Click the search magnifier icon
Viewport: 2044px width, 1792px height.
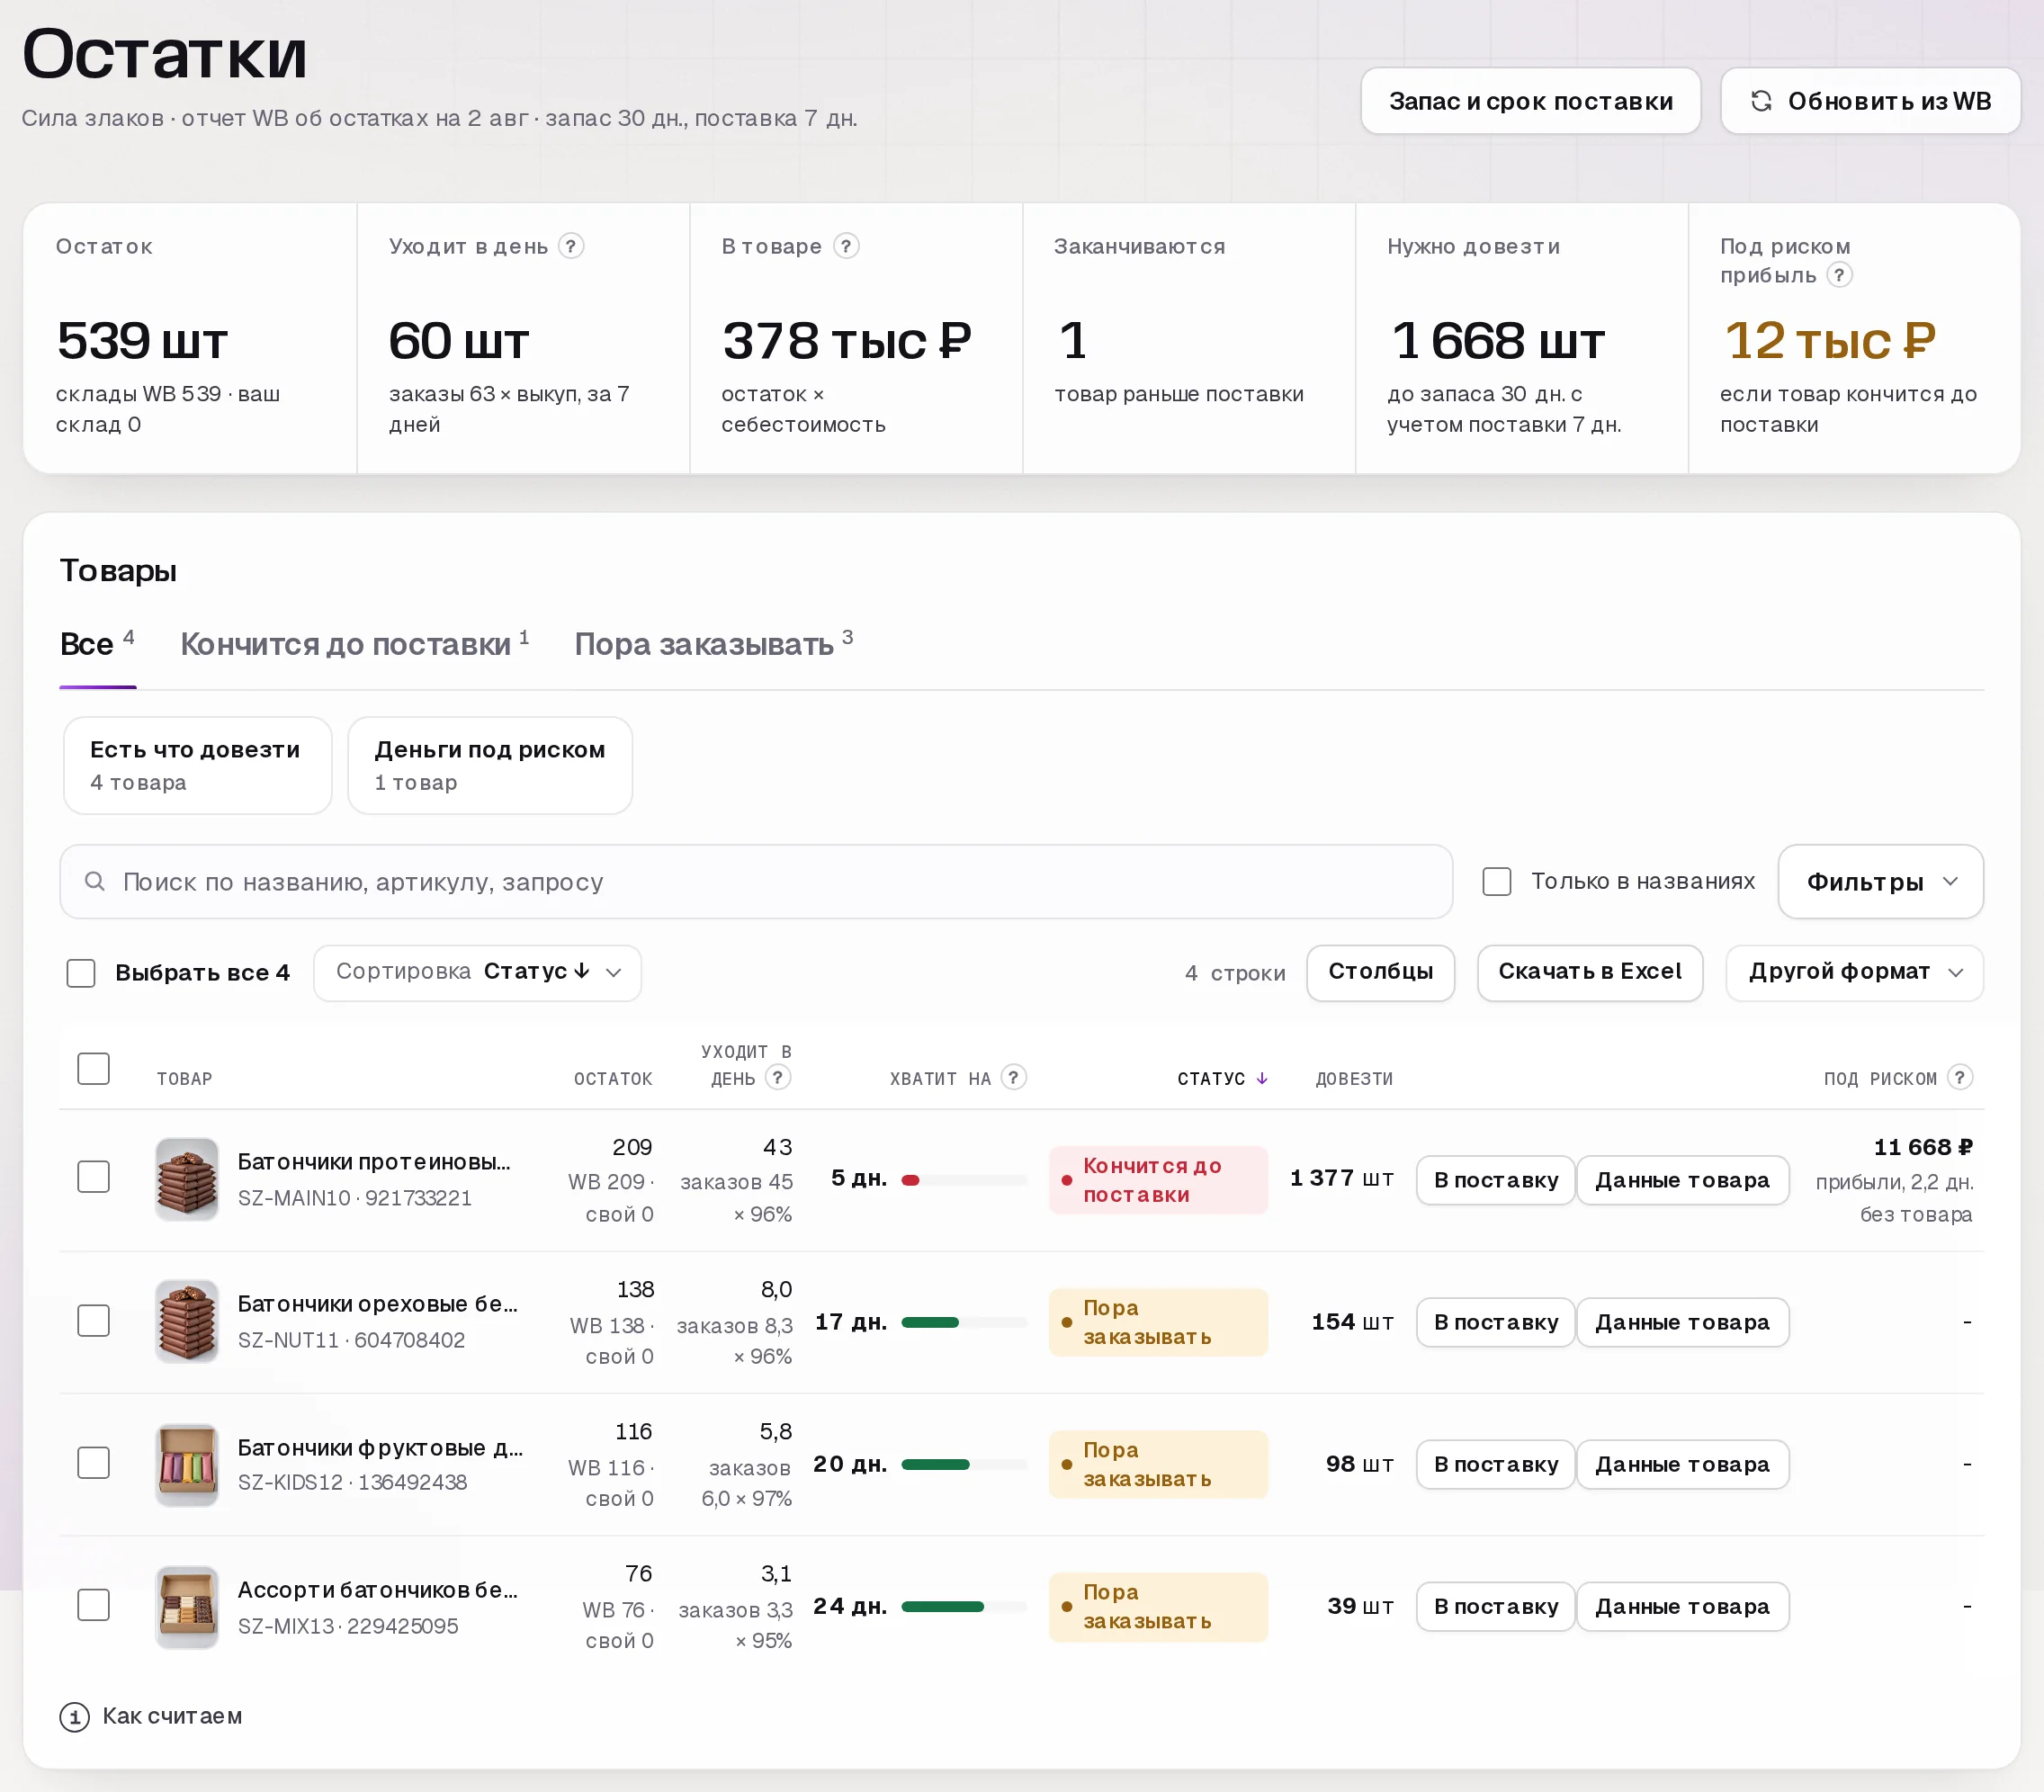[95, 881]
